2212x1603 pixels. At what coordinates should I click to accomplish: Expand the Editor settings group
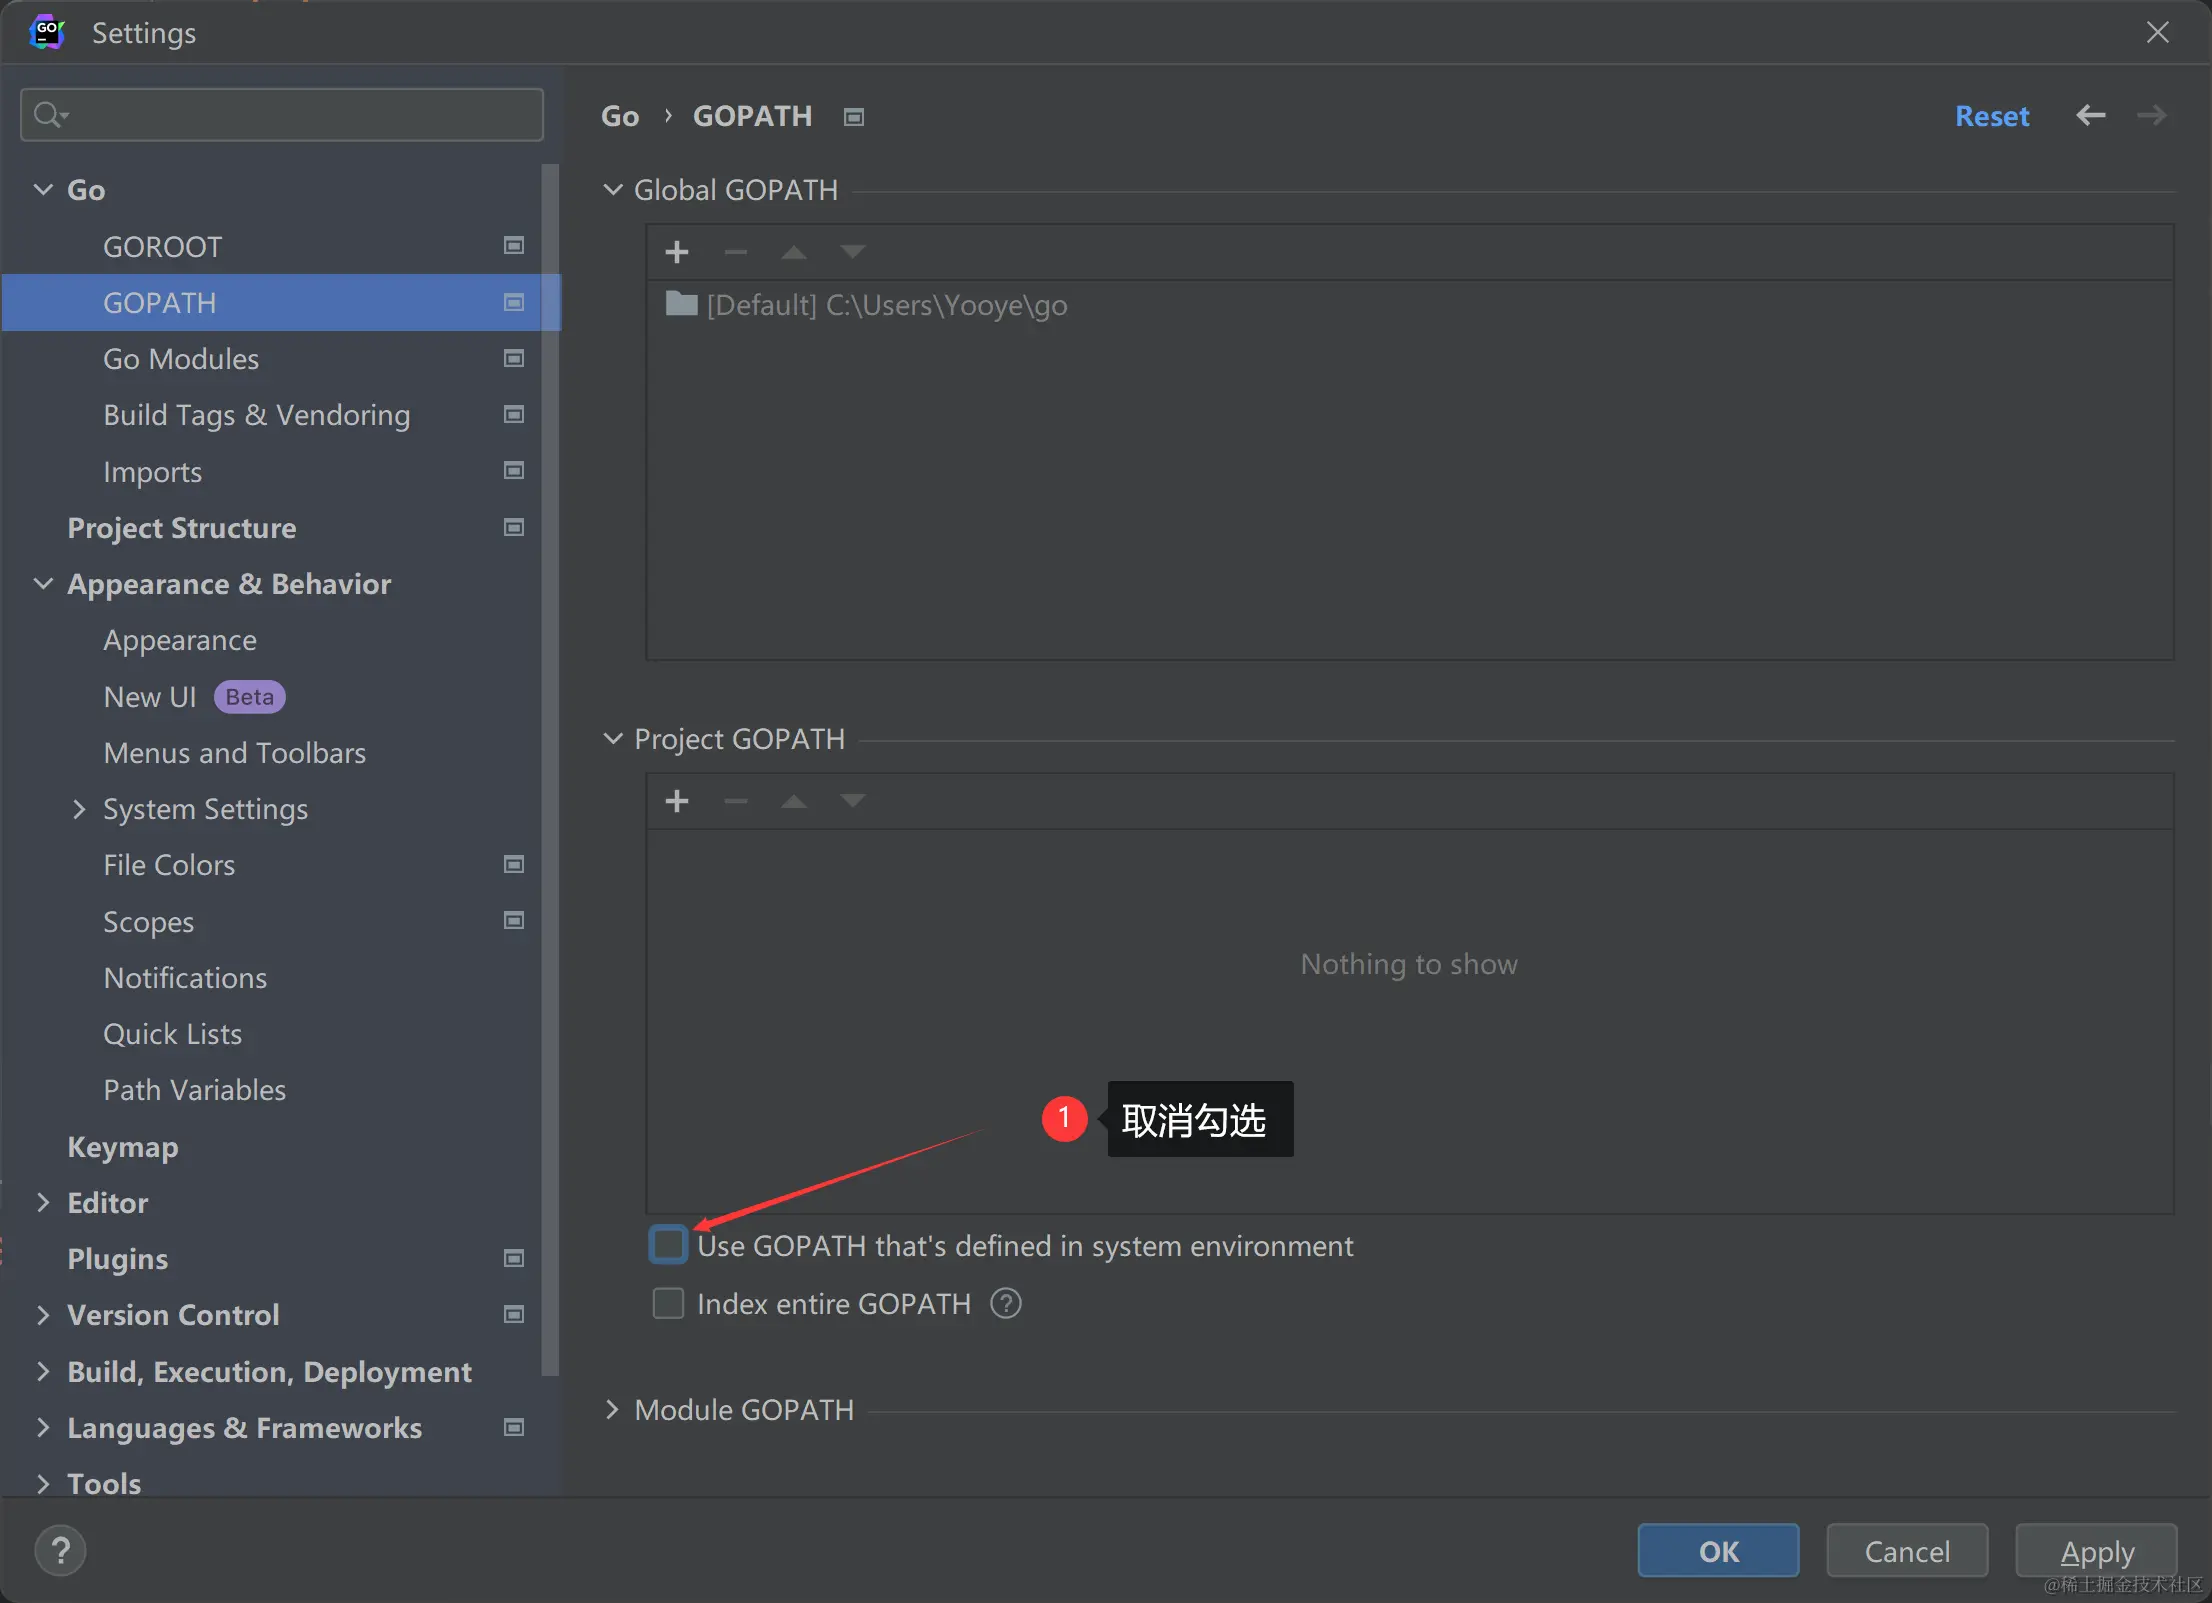(x=43, y=1203)
